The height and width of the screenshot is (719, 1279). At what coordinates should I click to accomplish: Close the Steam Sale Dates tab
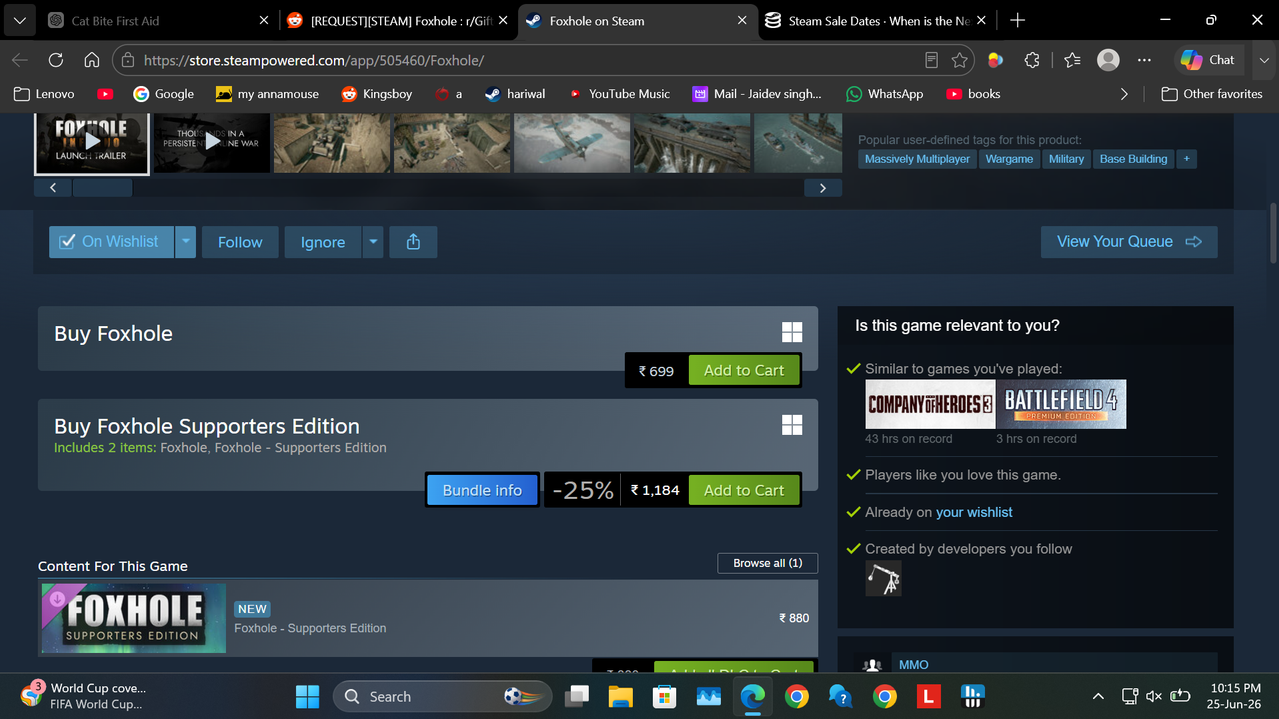click(x=981, y=20)
